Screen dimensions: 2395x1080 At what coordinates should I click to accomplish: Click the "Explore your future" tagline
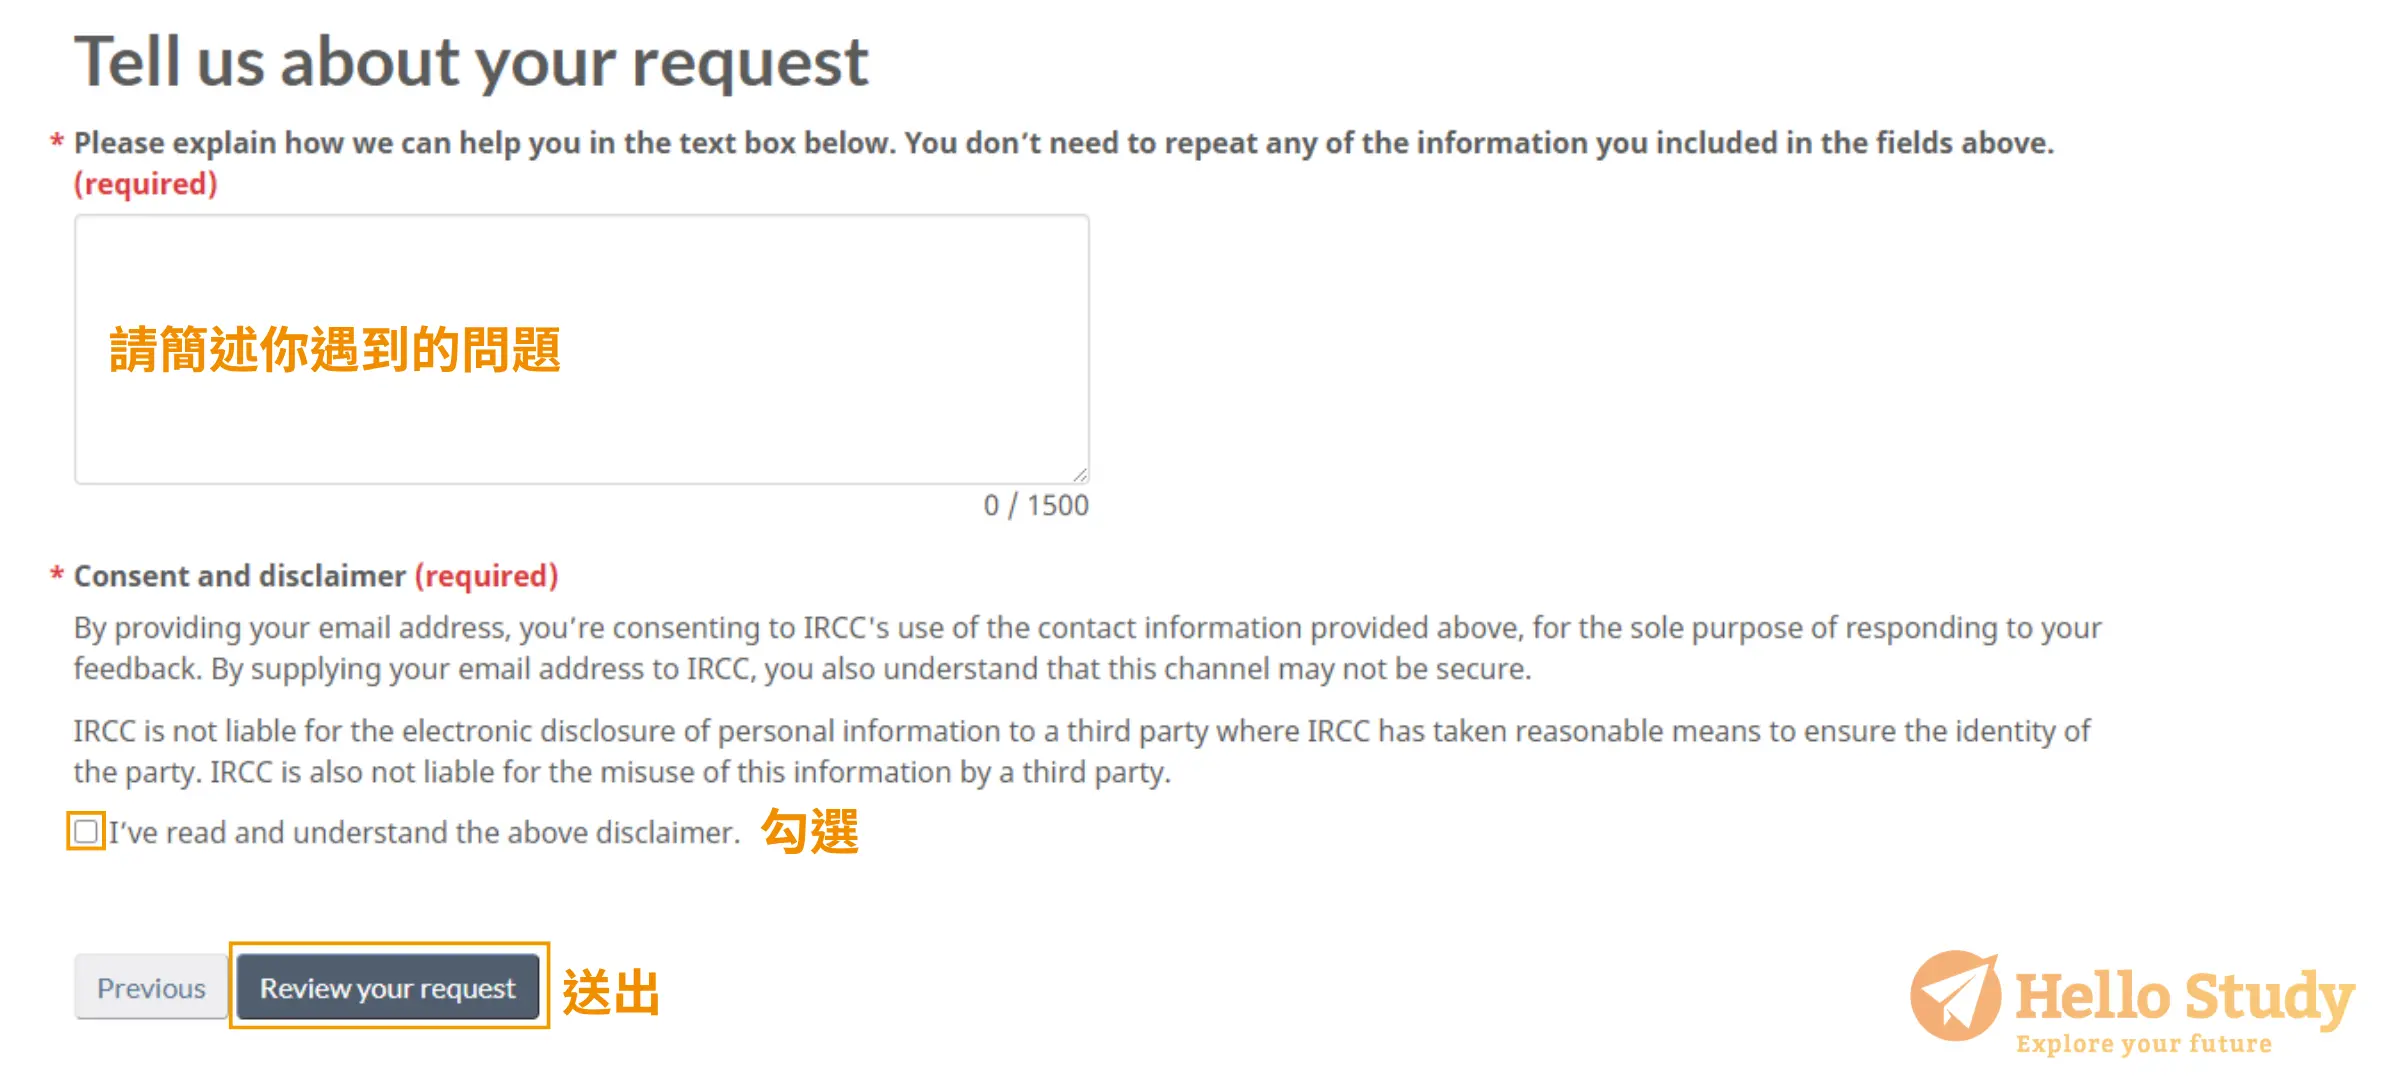(2144, 1044)
